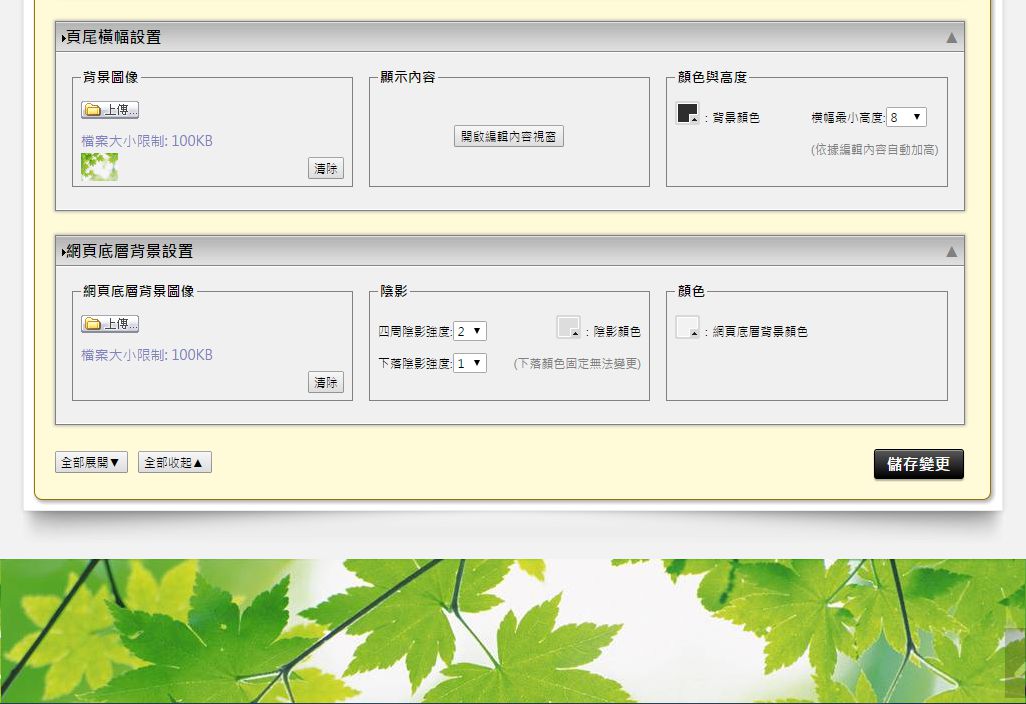The height and width of the screenshot is (704, 1026).
Task: Click the folder 上傳 button under 背景圖像
Action: pyautogui.click(x=110, y=110)
